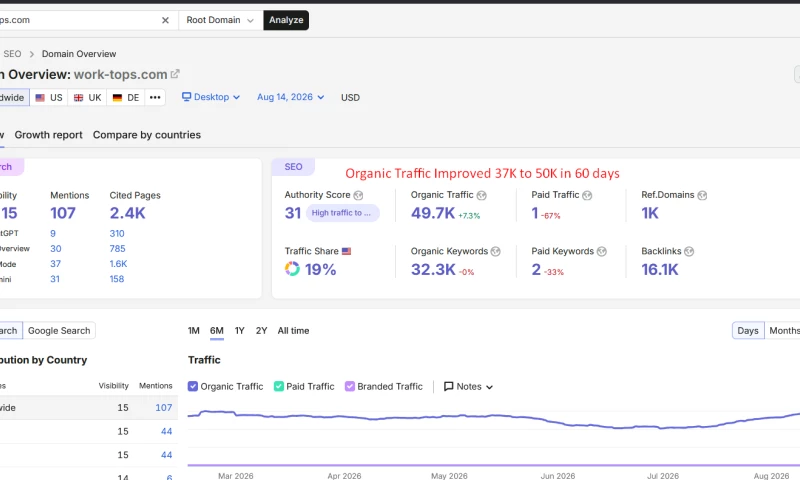Screen dimensions: 800x480
Task: Open the 107 mentions value
Action: pyautogui.click(x=63, y=213)
